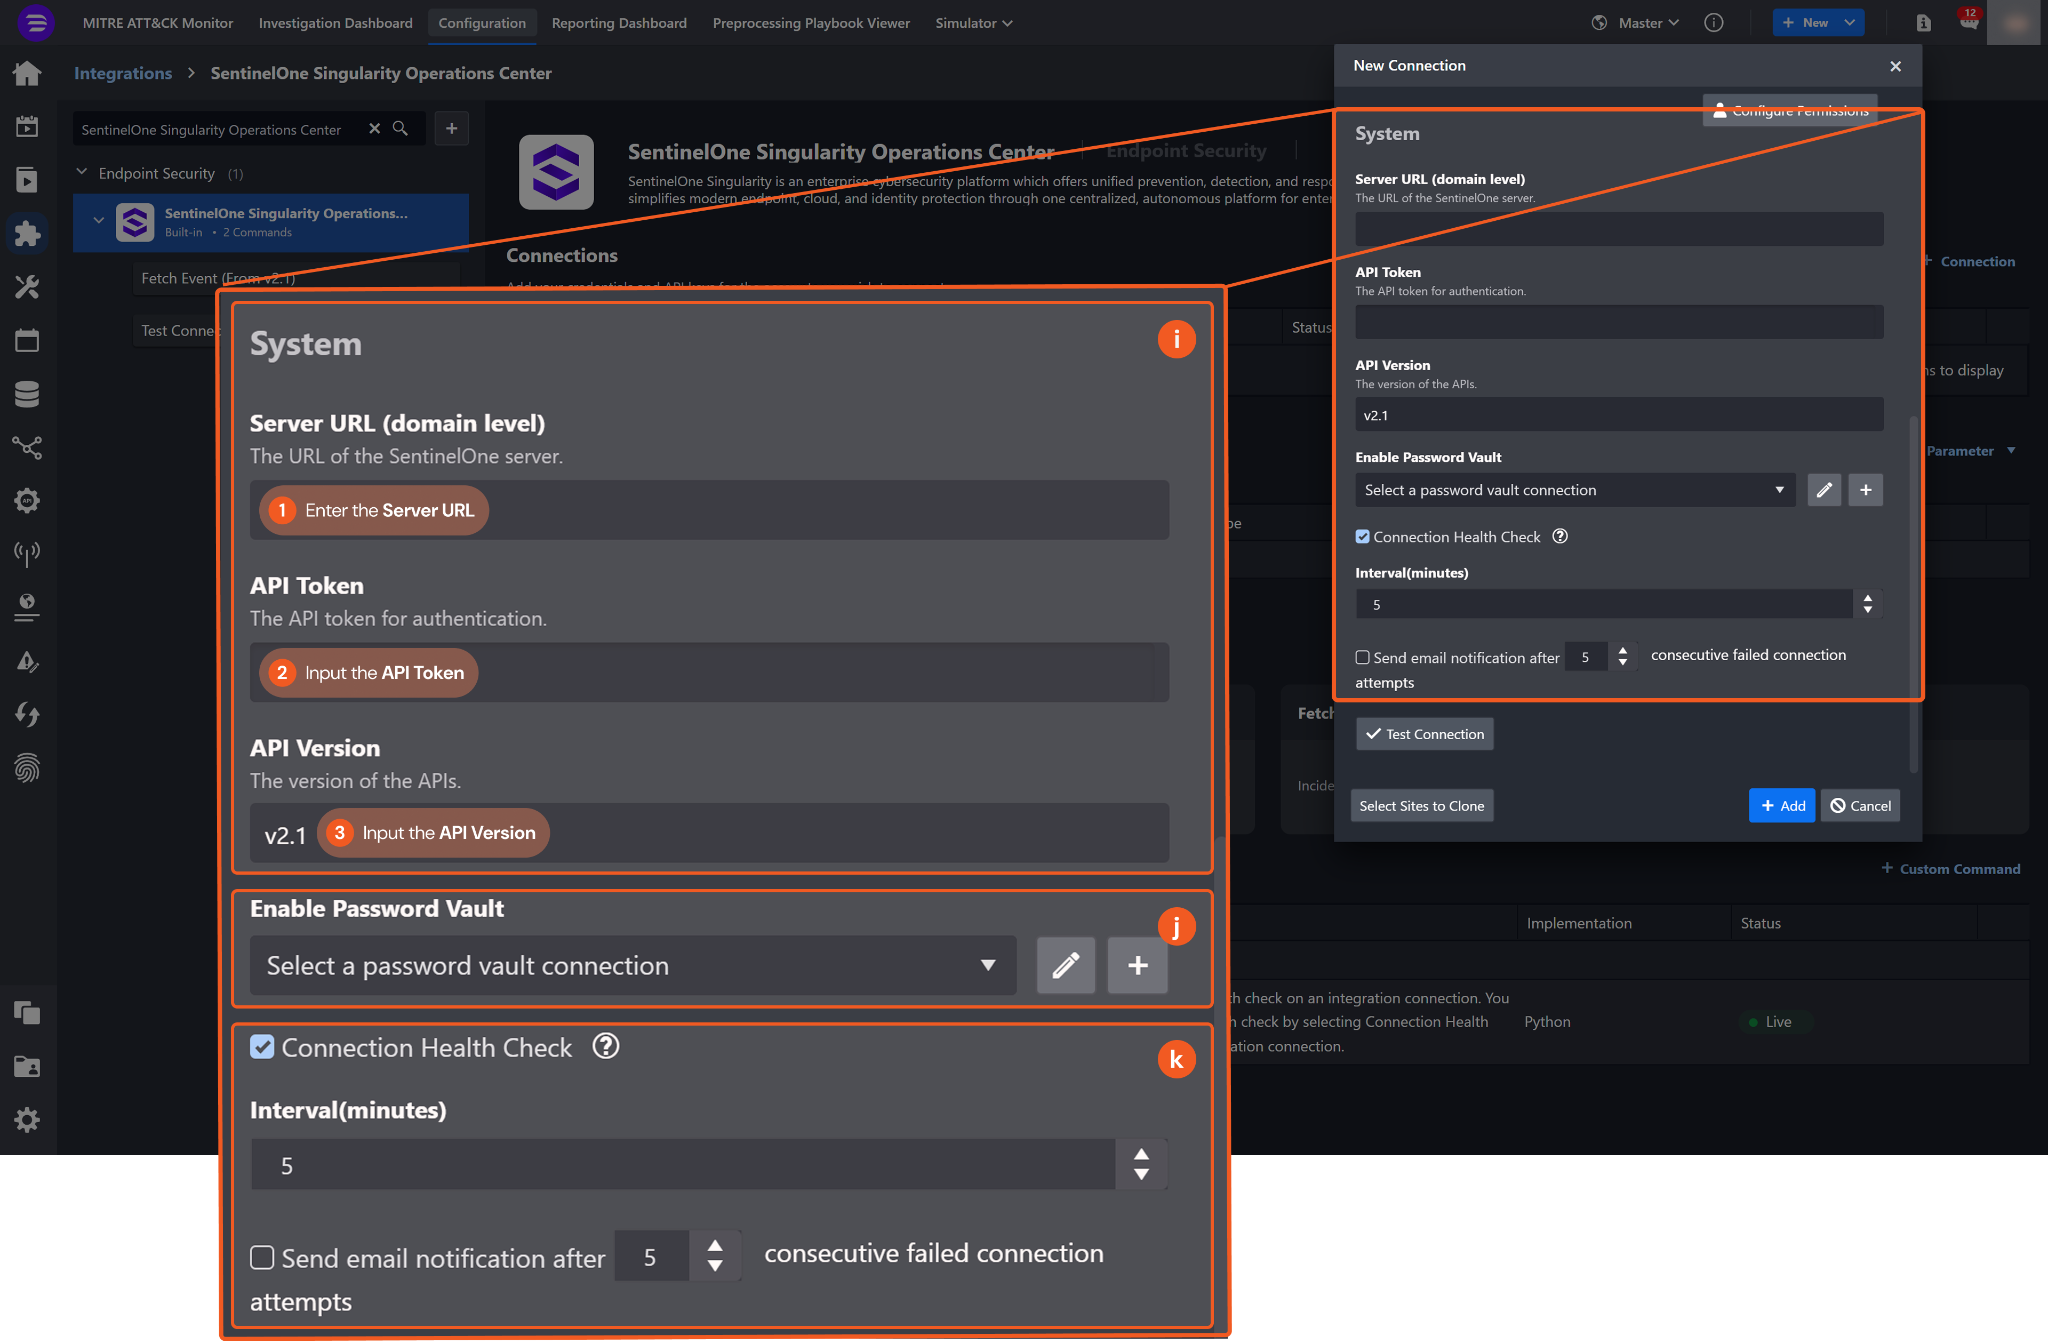Click the Interval(minutes) spinner arrows
The height and width of the screenshot is (1341, 2048).
(1867, 604)
